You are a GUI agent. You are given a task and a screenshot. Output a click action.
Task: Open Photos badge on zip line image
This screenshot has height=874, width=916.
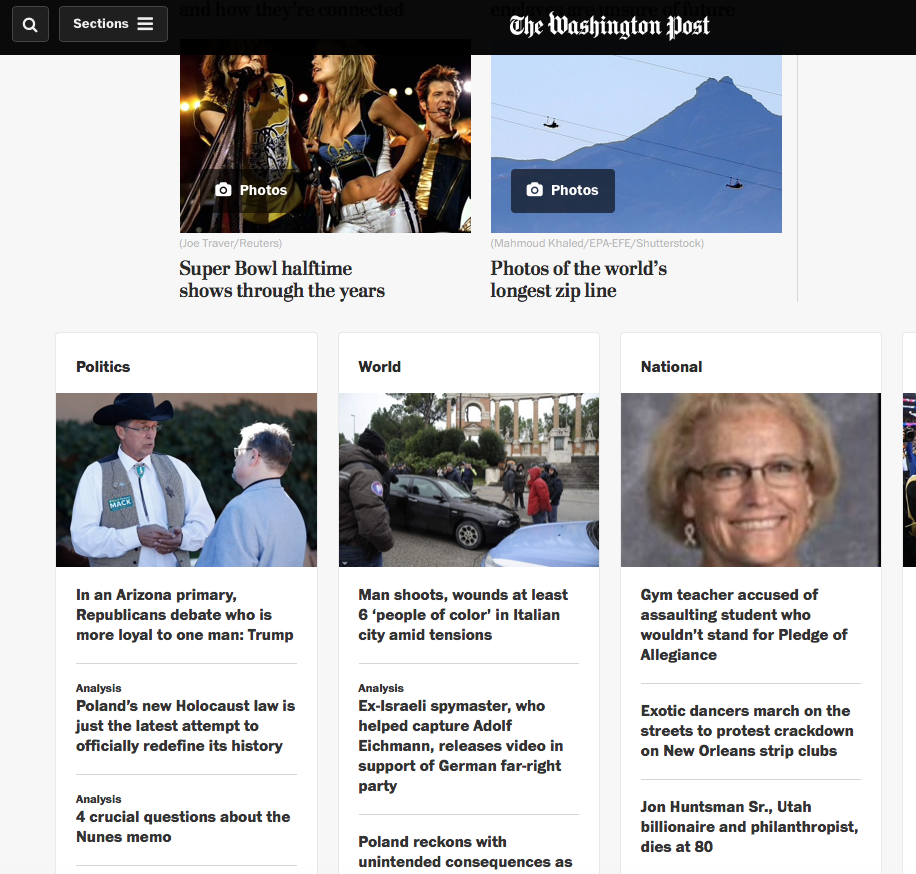(x=563, y=190)
